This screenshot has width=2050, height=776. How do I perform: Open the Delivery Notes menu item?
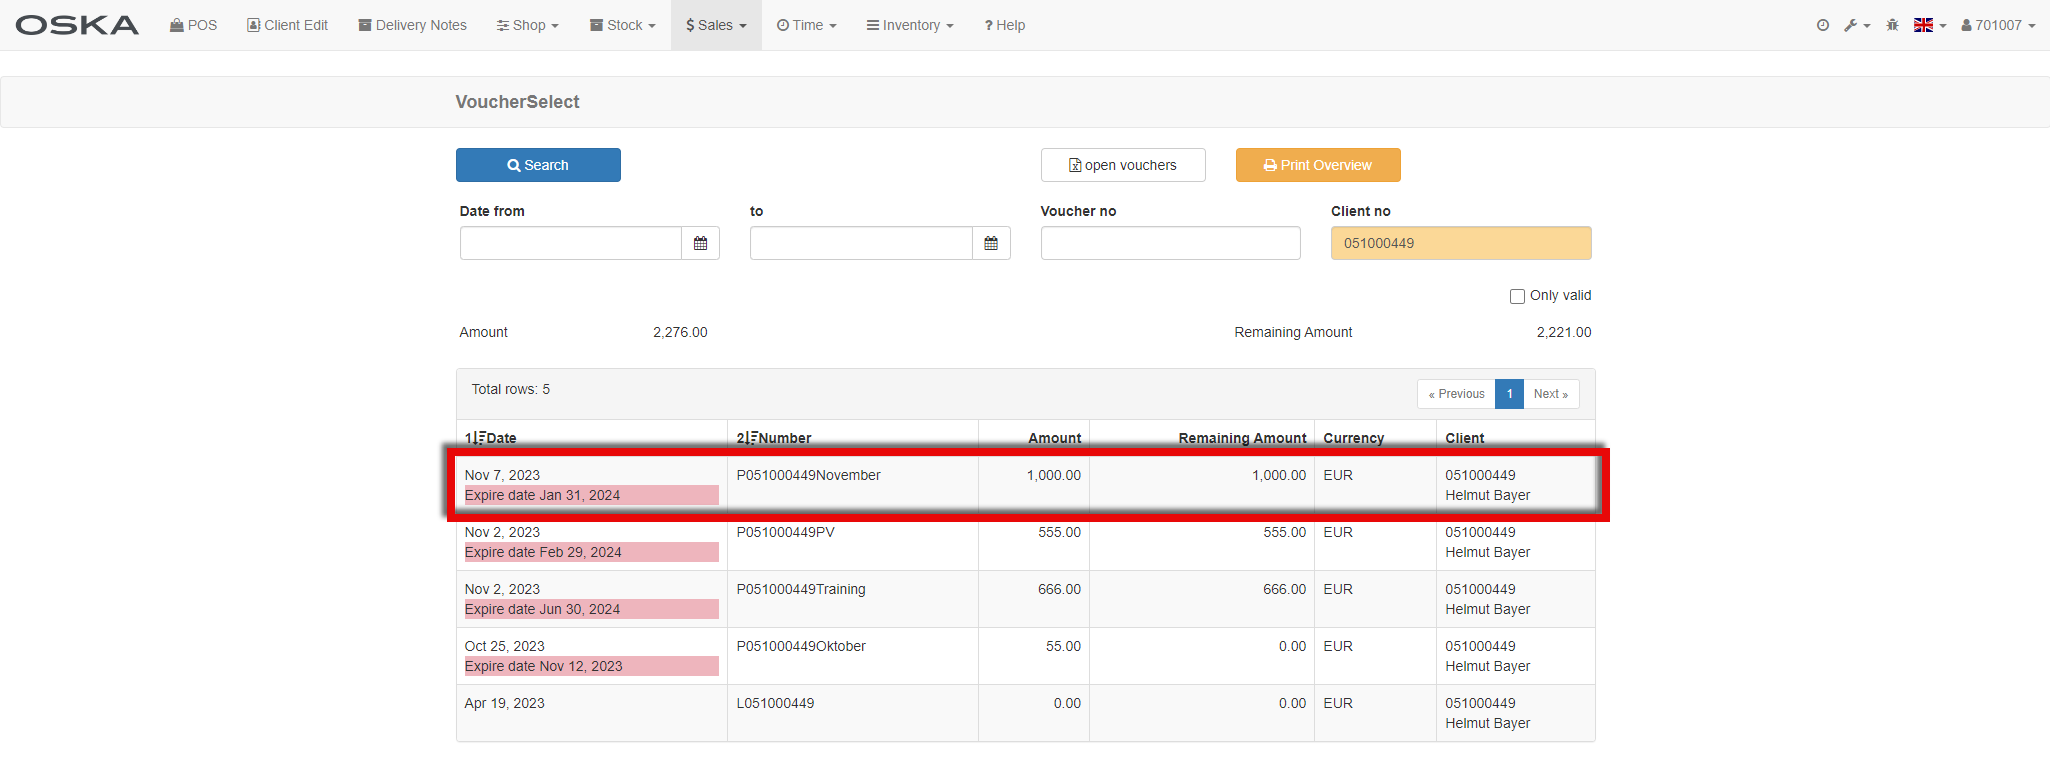click(x=412, y=25)
